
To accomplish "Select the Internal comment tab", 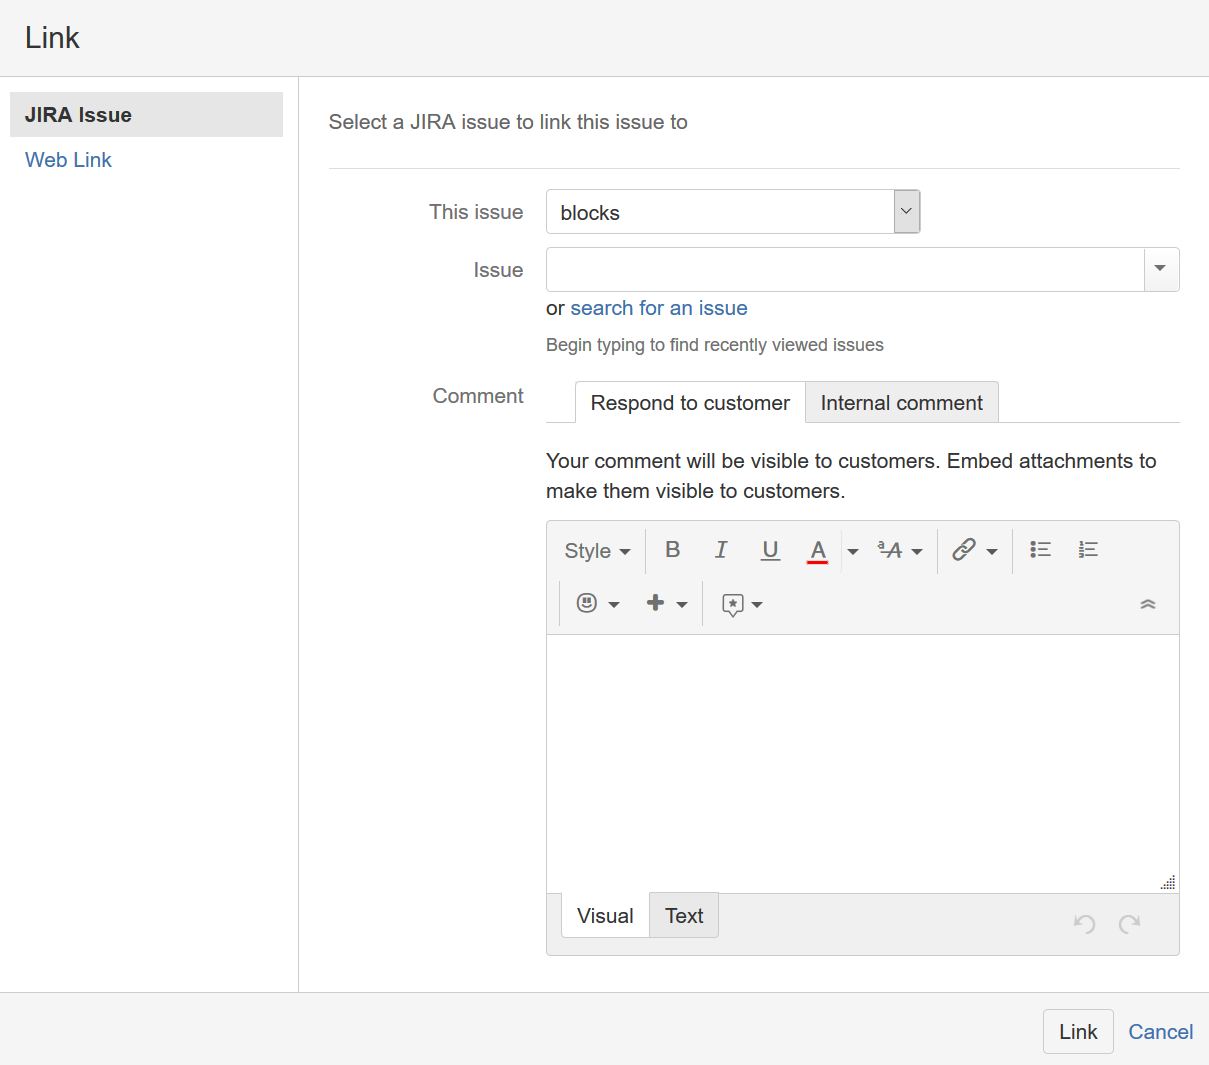I will click(x=901, y=403).
